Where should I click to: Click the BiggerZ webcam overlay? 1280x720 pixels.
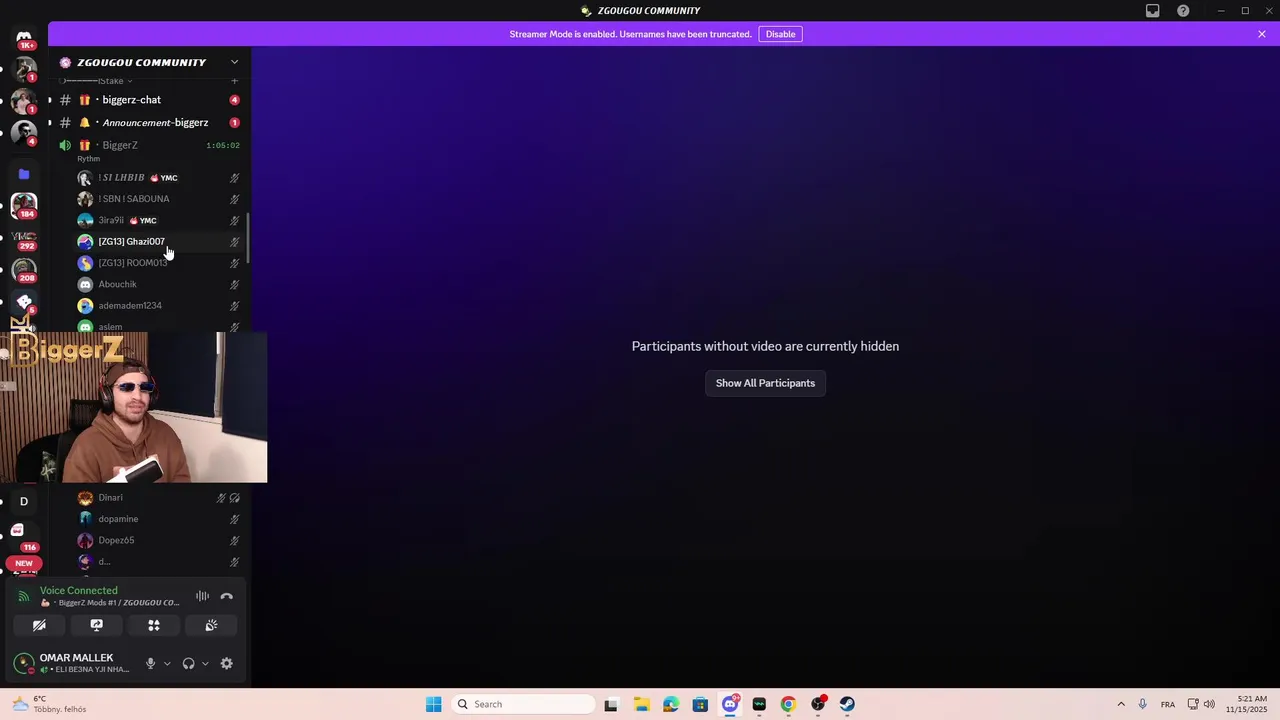point(133,408)
